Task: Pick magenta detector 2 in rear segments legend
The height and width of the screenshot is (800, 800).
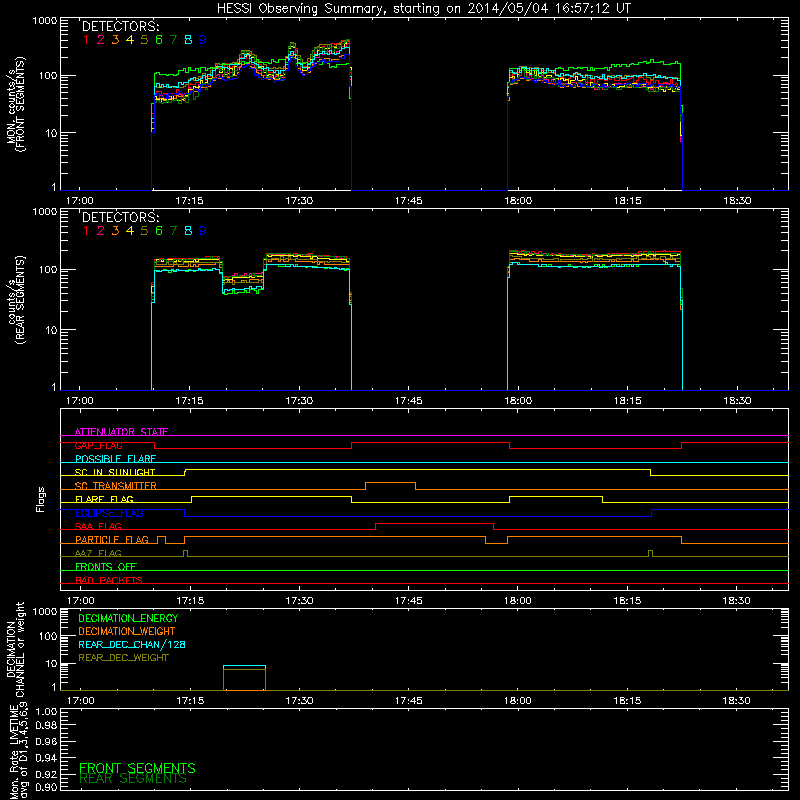Action: [x=101, y=231]
